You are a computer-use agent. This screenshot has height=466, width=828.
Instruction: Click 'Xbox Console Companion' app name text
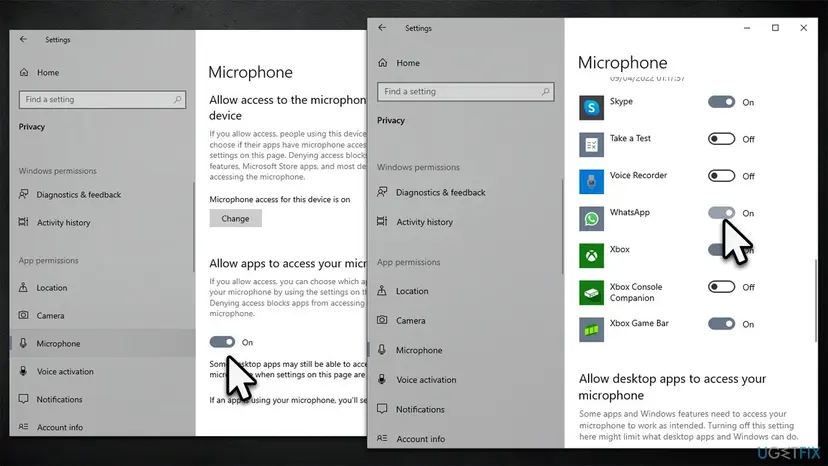pos(636,292)
